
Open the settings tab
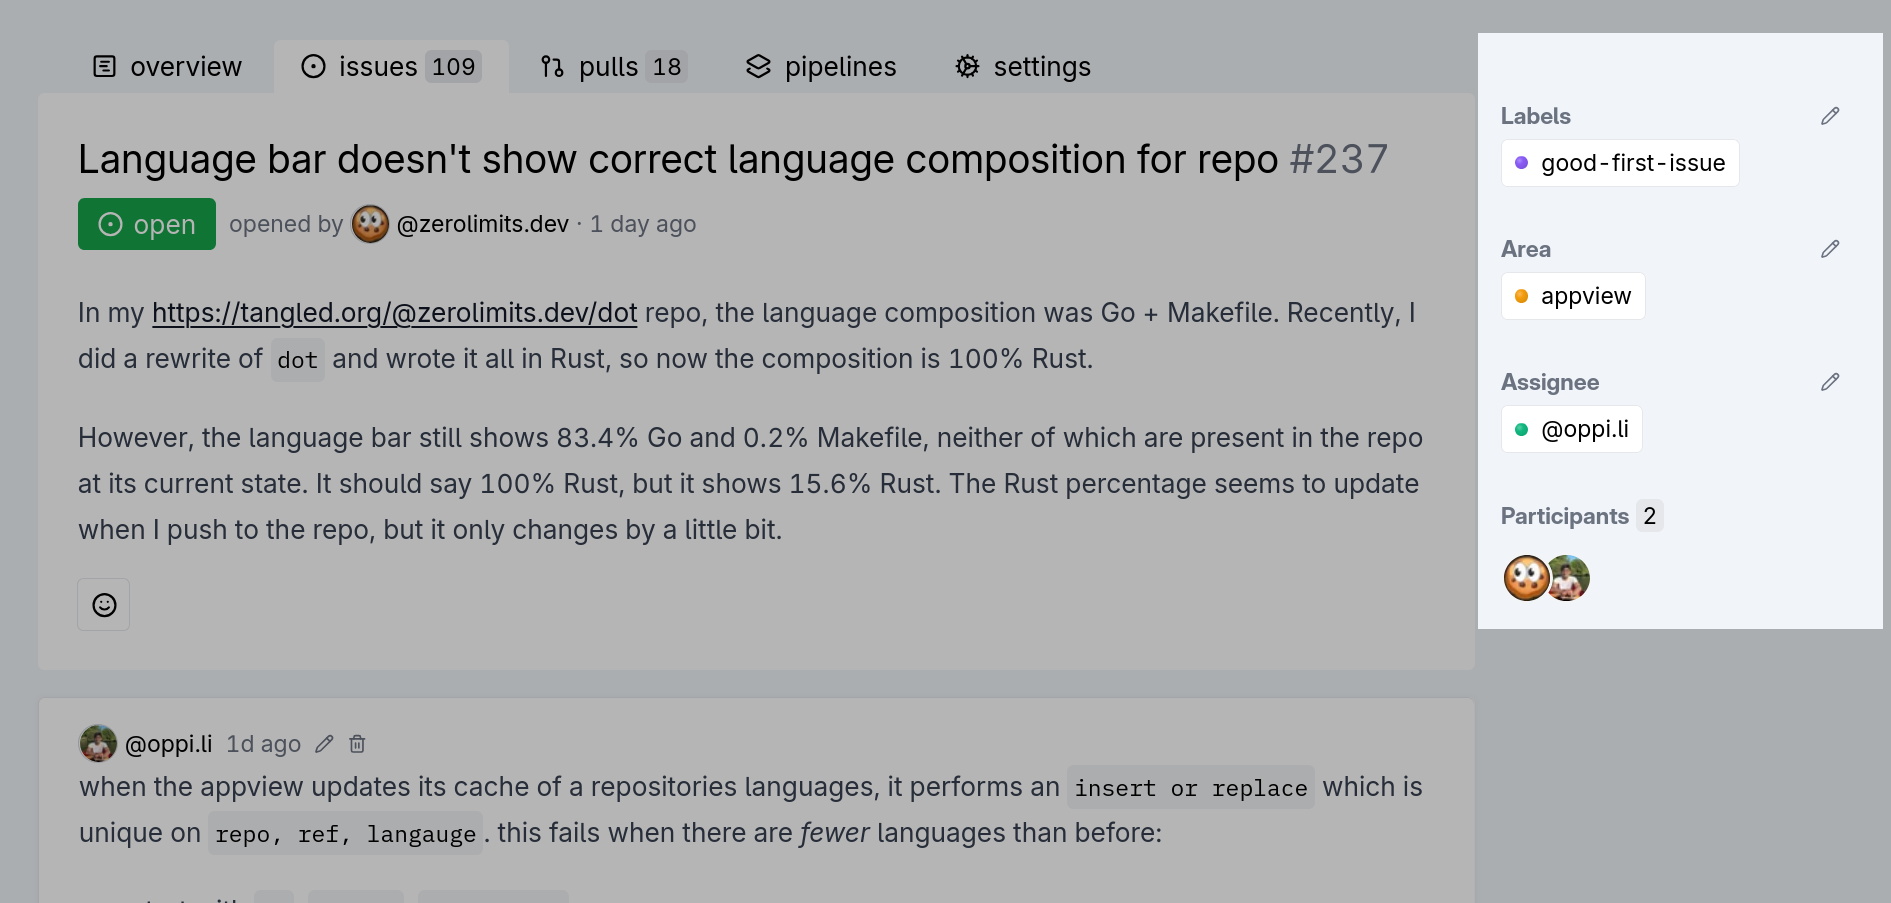1023,67
